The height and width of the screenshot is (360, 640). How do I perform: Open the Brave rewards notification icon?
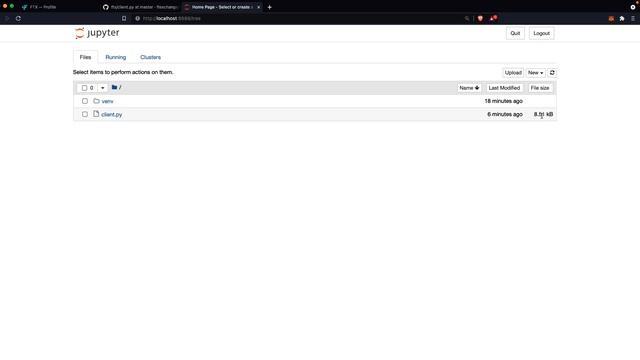pyautogui.click(x=493, y=18)
